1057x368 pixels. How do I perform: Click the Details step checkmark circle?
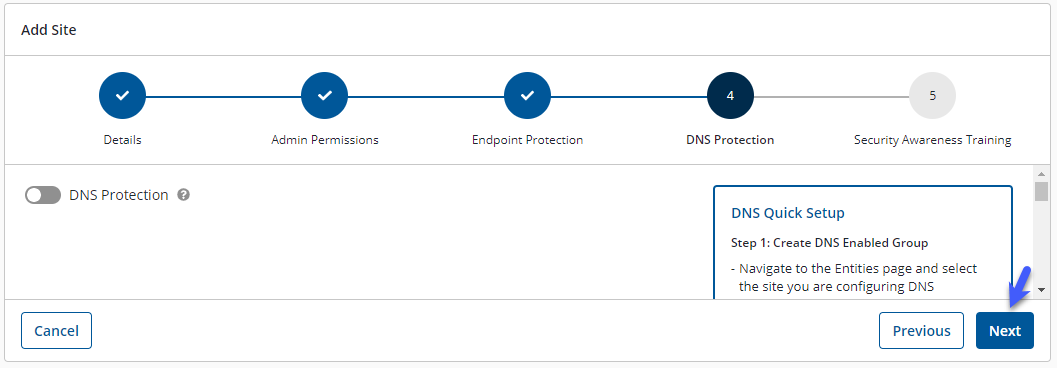click(123, 96)
